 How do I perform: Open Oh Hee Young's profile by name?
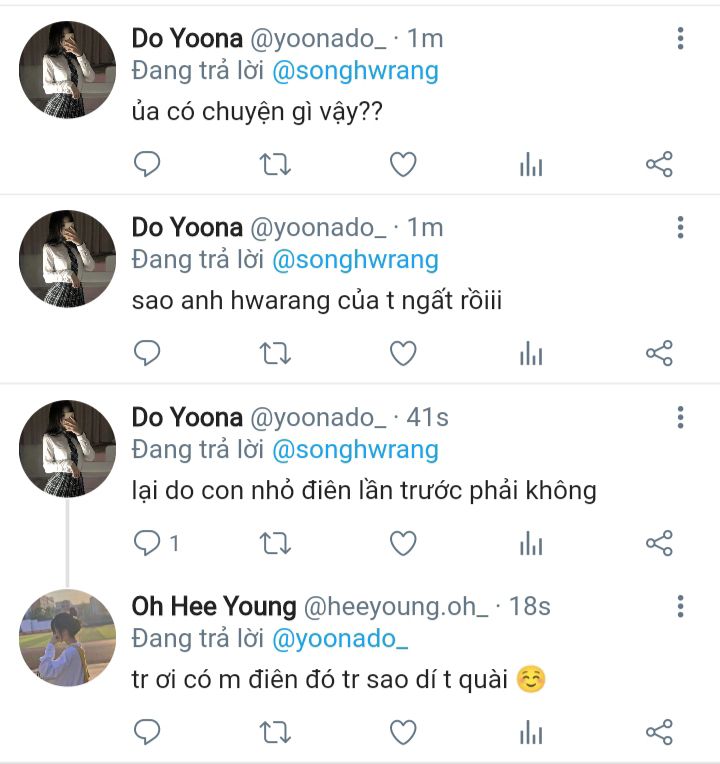214,607
